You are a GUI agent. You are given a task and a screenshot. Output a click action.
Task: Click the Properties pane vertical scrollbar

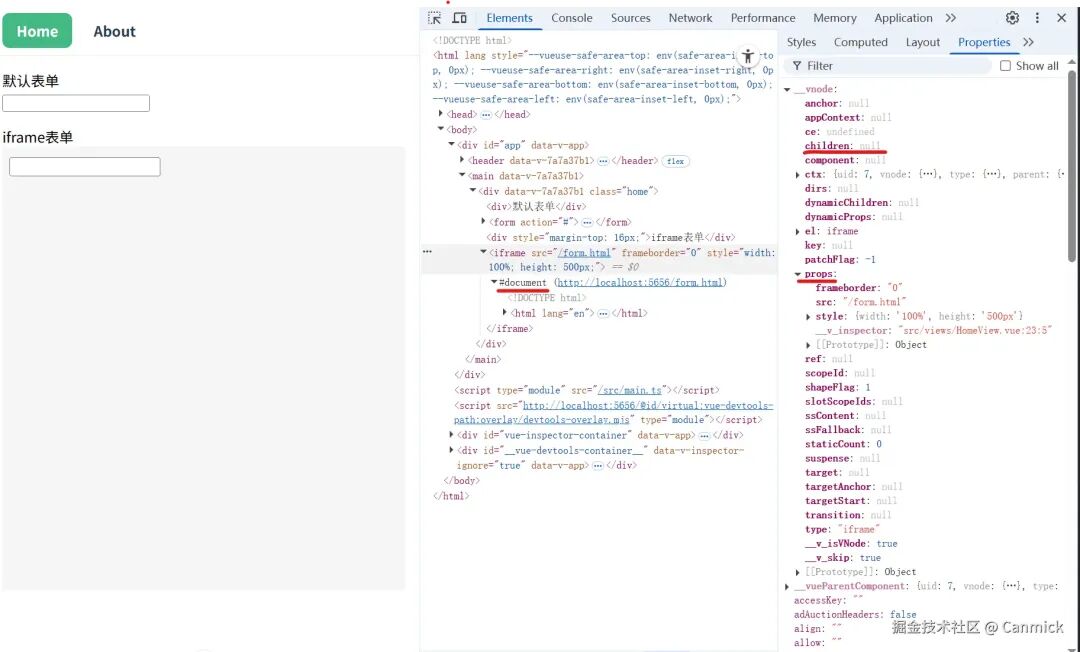(x=1072, y=165)
